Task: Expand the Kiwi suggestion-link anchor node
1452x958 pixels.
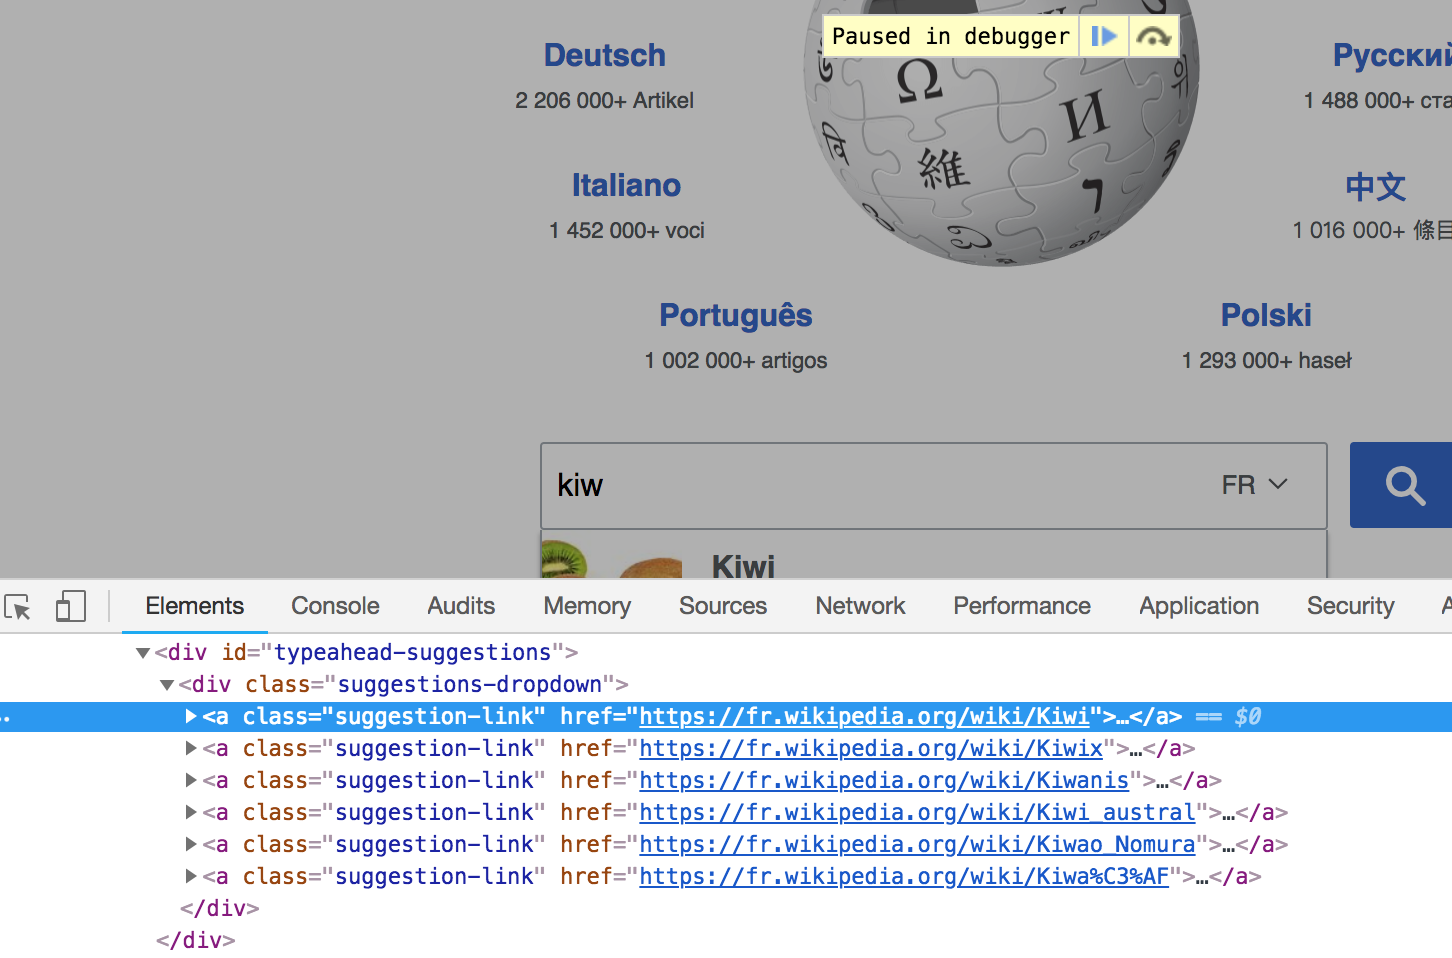Action: click(191, 716)
